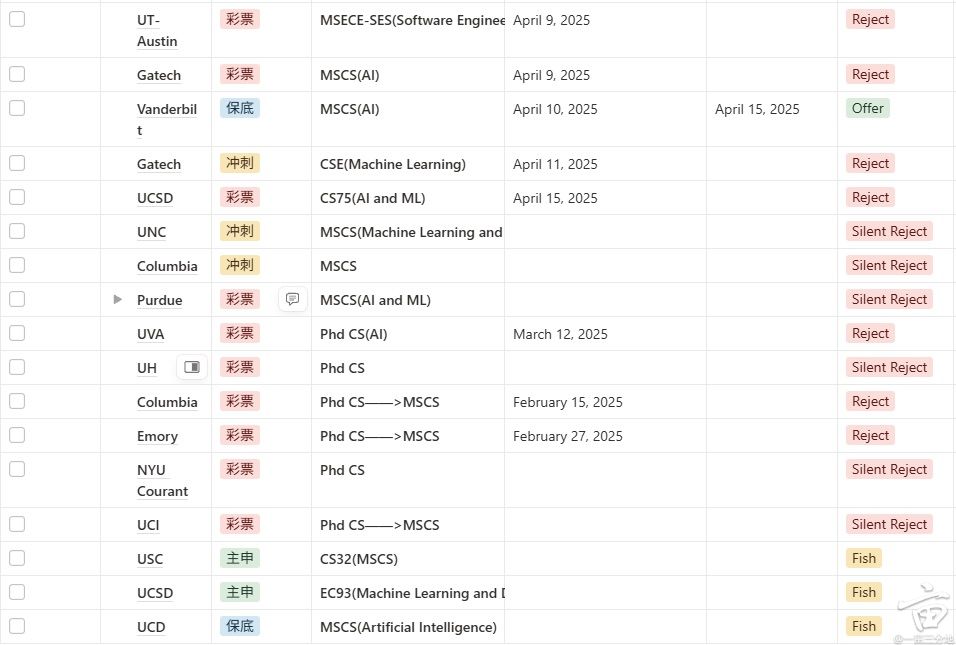The image size is (956, 645).
Task: Tick the checkbox for Gatech MSCS(AI) row
Action: coord(17,74)
